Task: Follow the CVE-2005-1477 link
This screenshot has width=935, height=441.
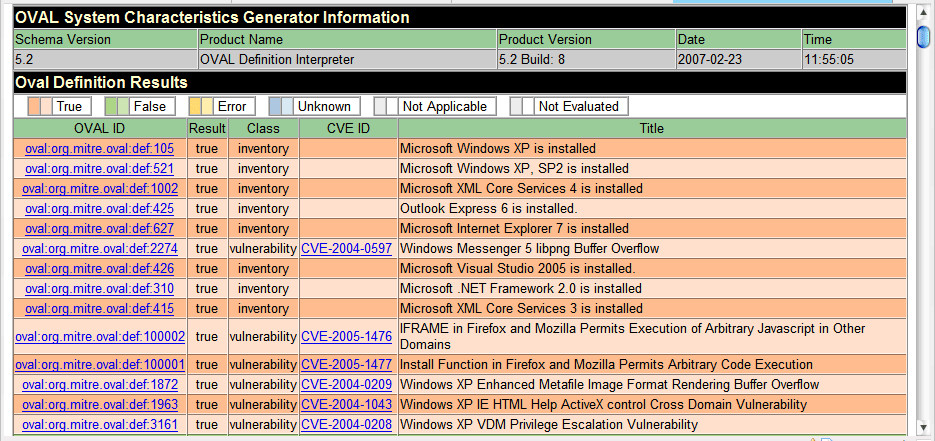Action: [x=346, y=364]
